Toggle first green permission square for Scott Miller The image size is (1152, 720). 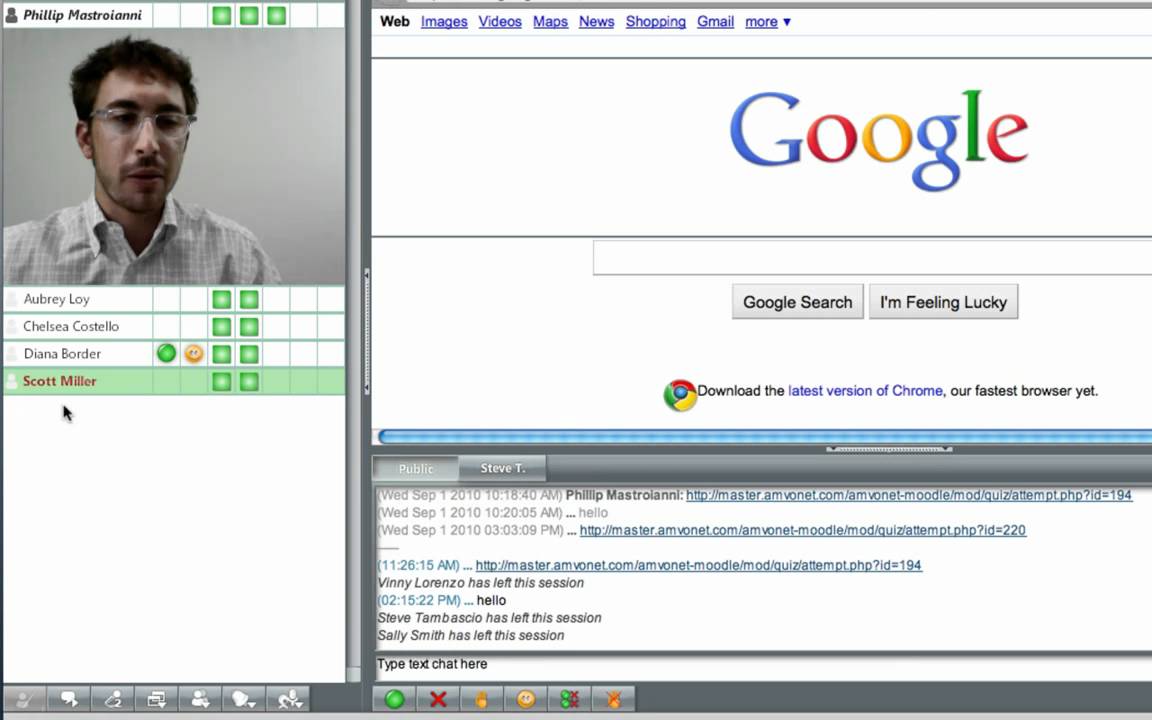click(x=222, y=381)
